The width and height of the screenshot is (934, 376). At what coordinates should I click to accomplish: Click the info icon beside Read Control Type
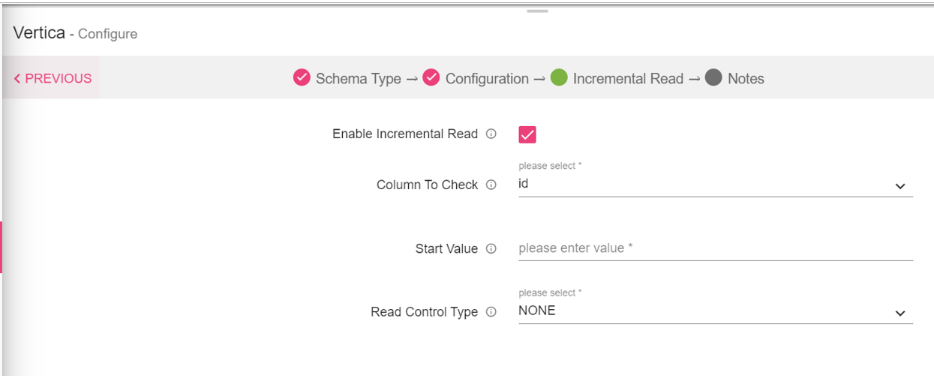pyautogui.click(x=491, y=312)
